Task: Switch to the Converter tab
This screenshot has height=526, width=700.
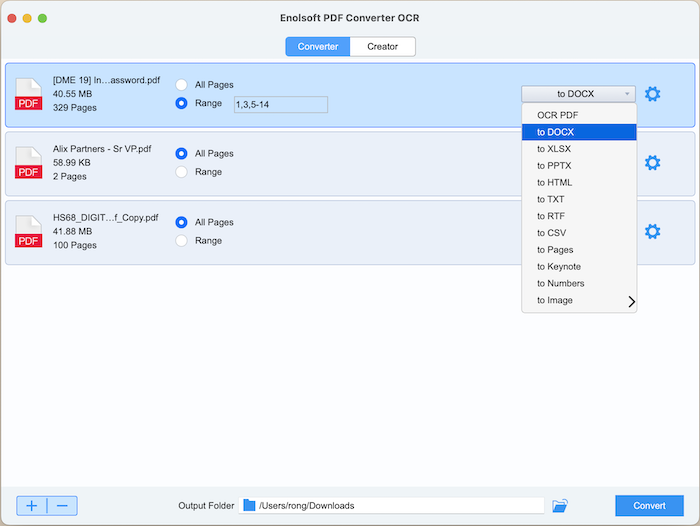Action: point(318,46)
